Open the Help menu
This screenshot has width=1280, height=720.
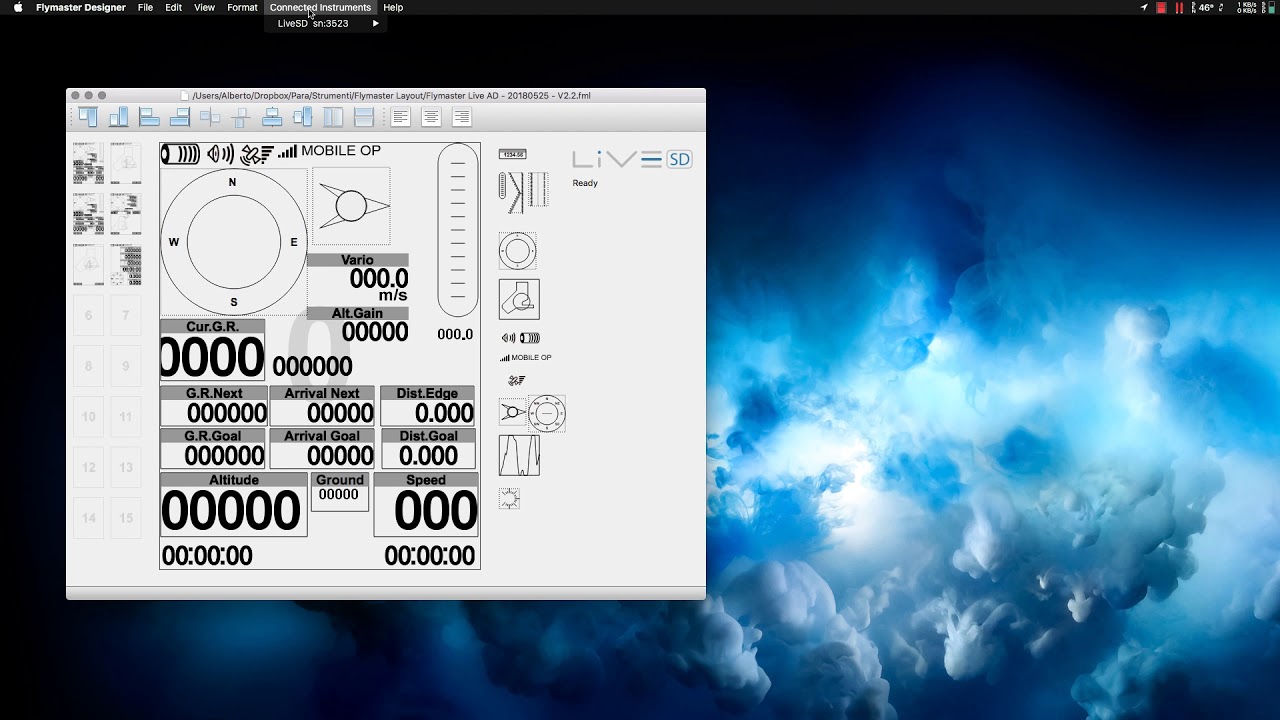[x=393, y=7]
